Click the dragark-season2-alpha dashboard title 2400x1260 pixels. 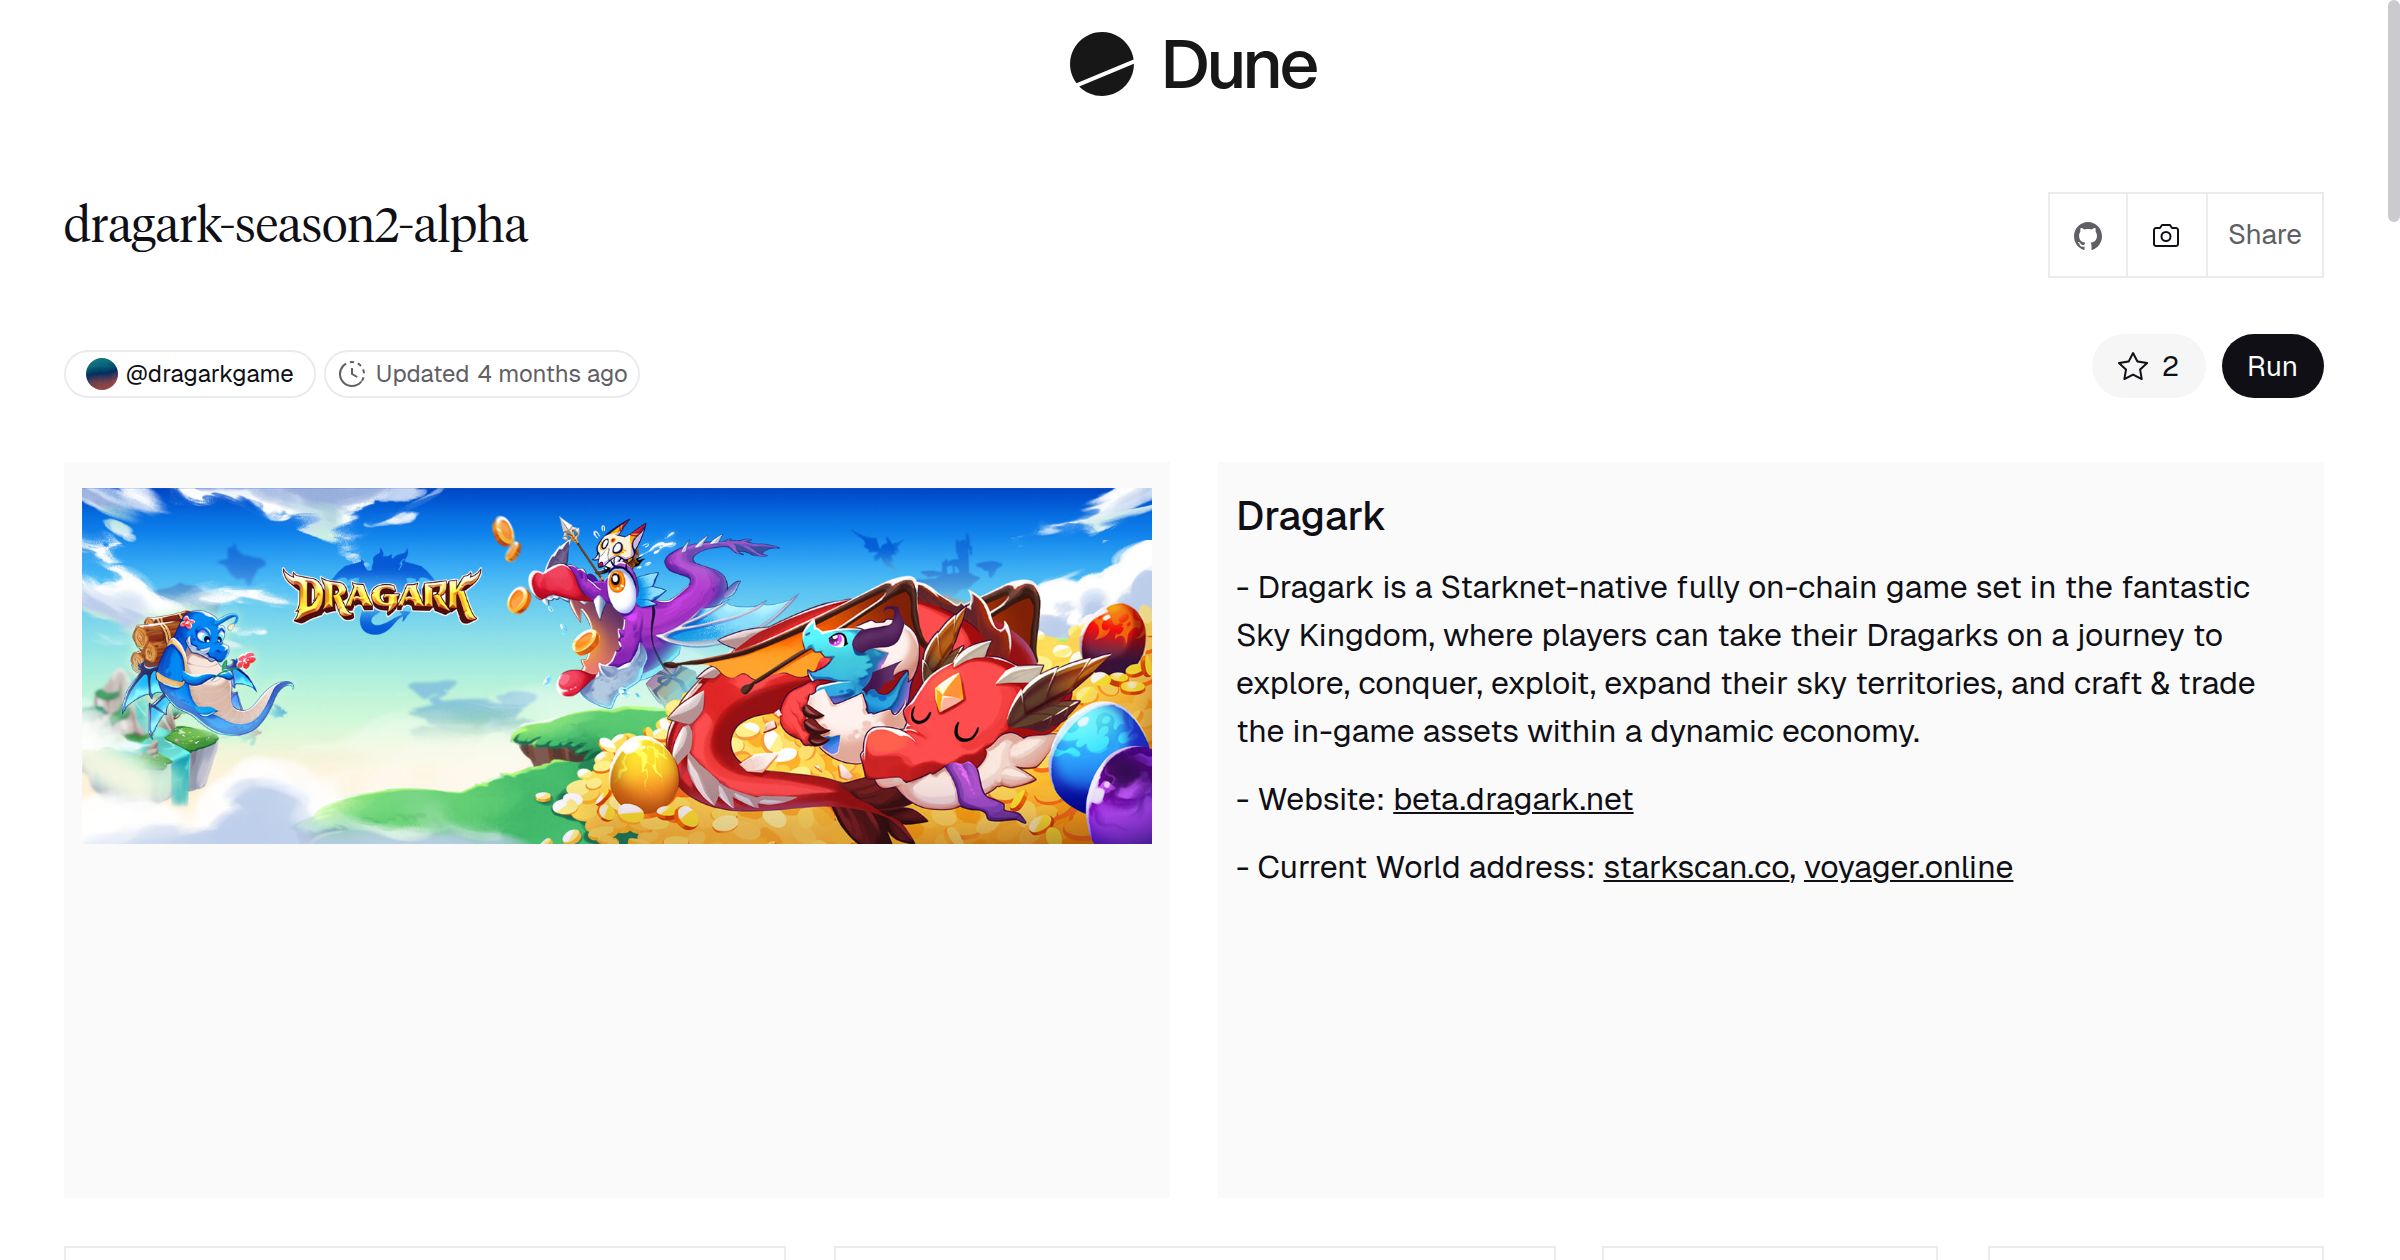[x=296, y=225]
